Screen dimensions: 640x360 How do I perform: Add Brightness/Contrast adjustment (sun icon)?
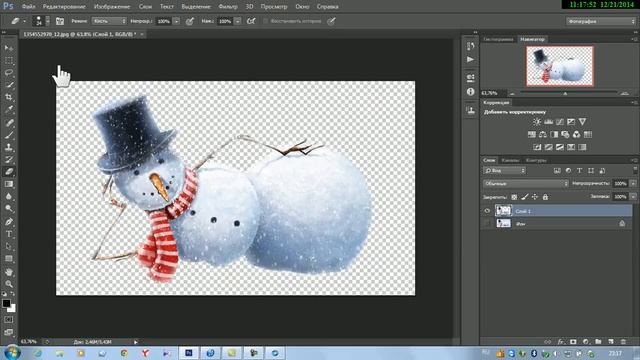point(537,122)
